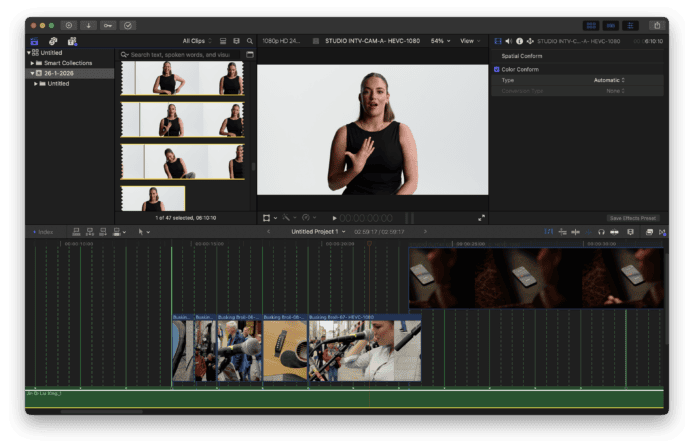
Task: Click the browser search magnifier icon
Action: 249,41
